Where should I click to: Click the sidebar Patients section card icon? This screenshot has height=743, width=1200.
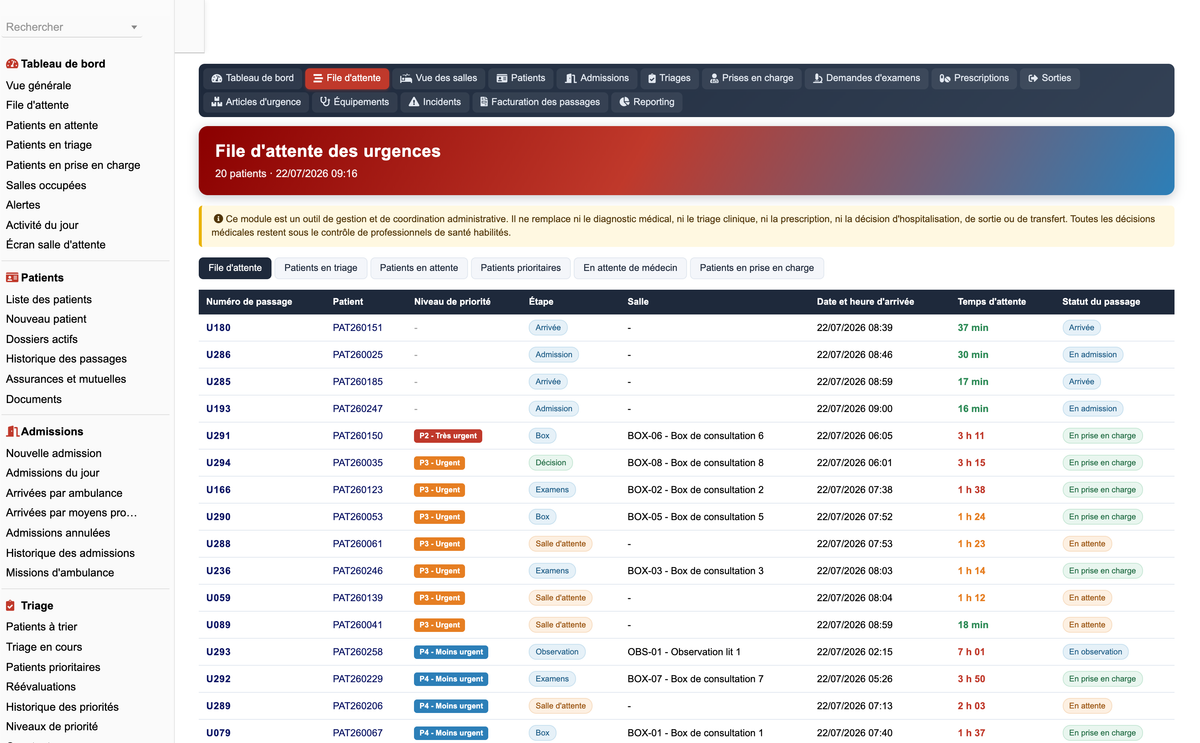point(12,278)
